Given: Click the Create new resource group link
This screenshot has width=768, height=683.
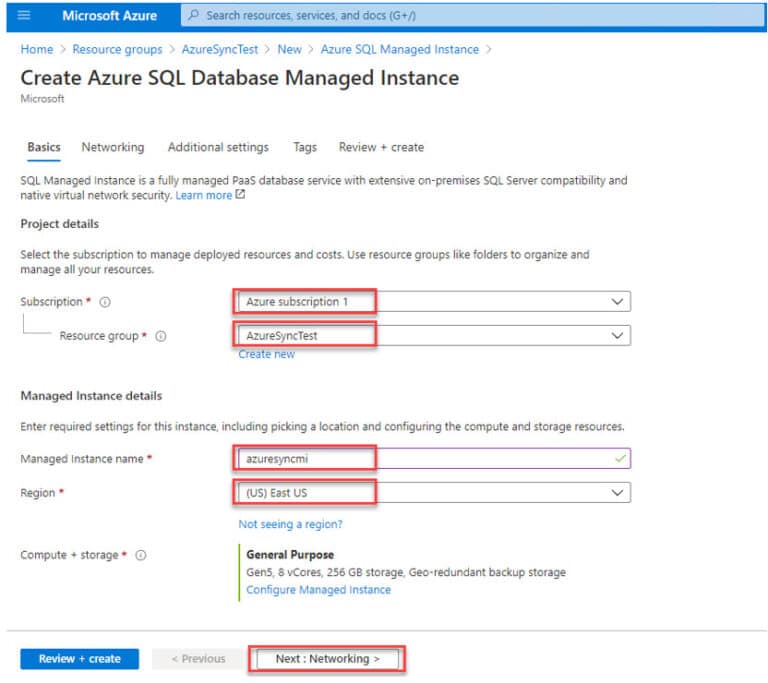Looking at the screenshot, I should (266, 354).
